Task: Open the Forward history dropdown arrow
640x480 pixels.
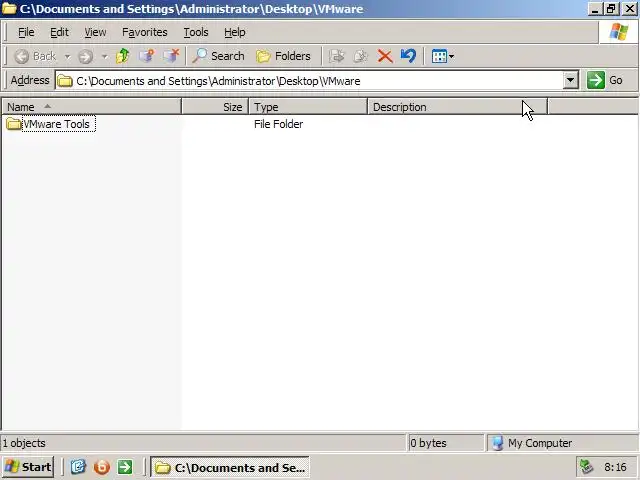Action: click(x=105, y=56)
